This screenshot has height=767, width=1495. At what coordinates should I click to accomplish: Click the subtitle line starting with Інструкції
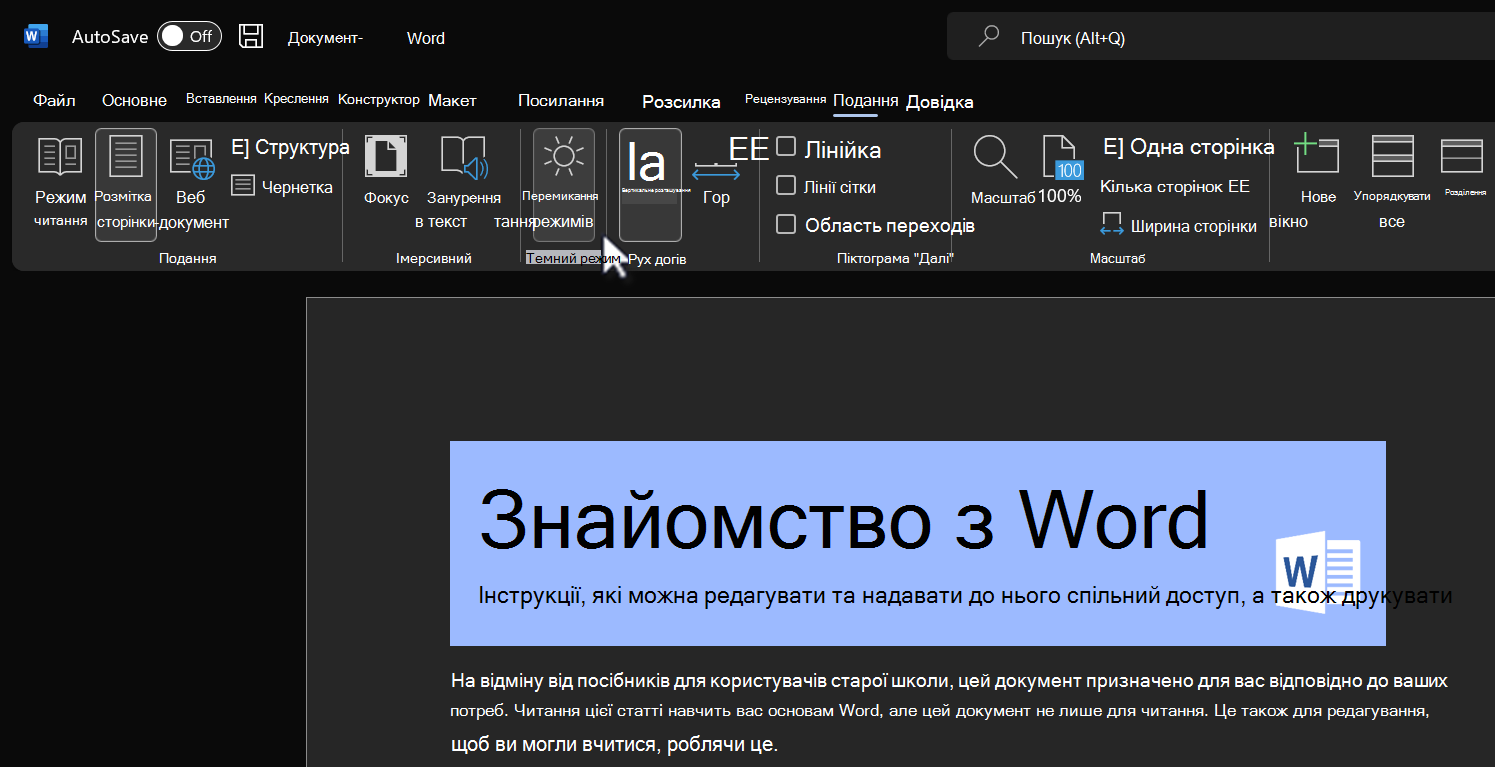point(965,596)
